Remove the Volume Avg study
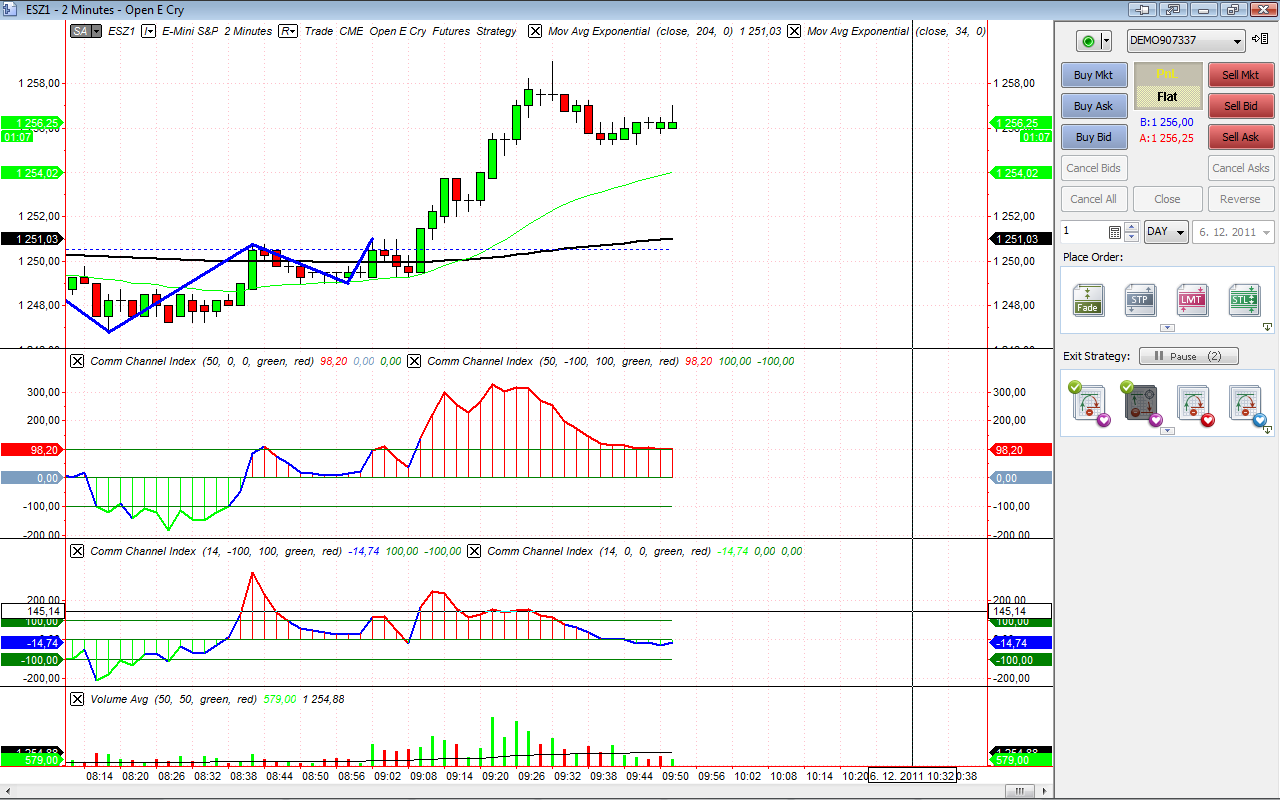The width and height of the screenshot is (1280, 800). point(77,699)
